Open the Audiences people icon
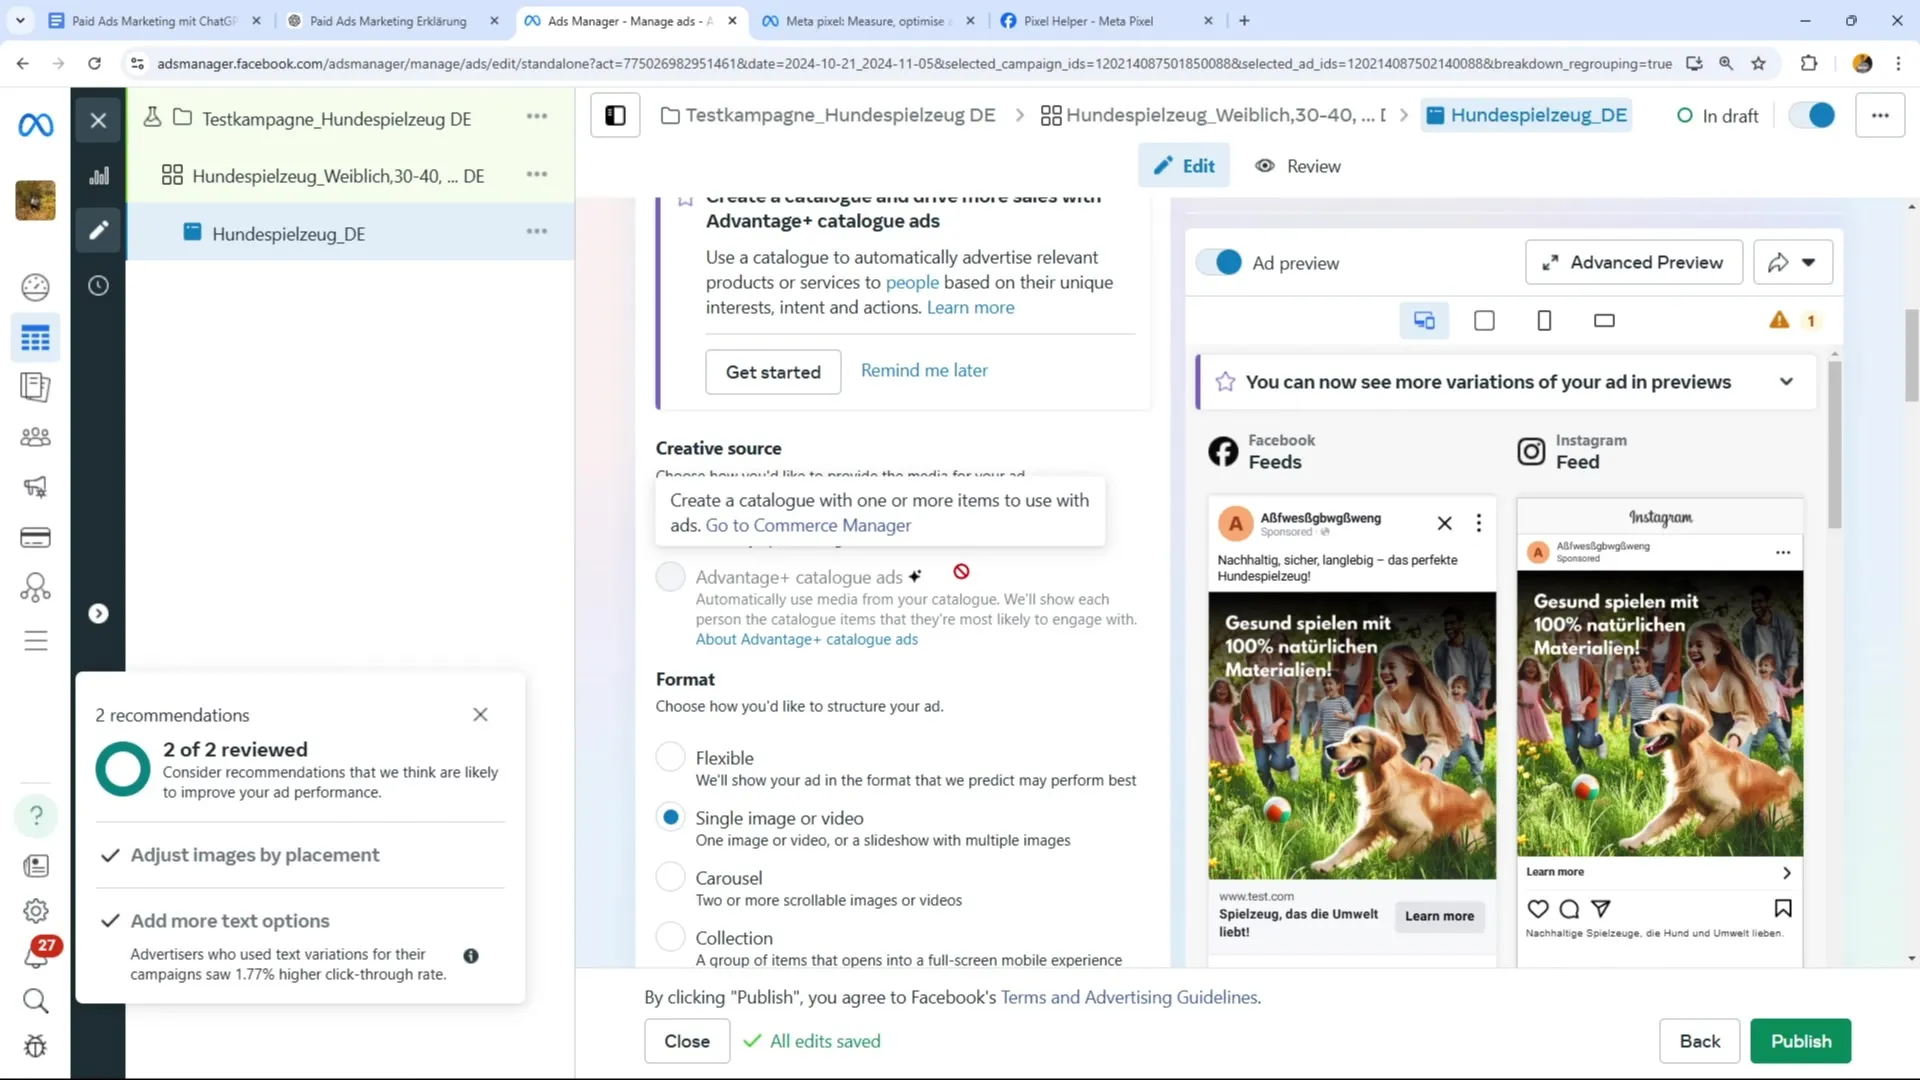Image resolution: width=1920 pixels, height=1080 pixels. click(x=35, y=437)
